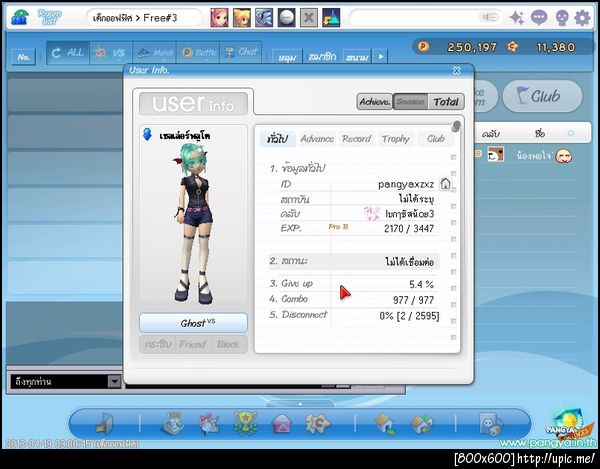Select the ALL room filter tab
The height and width of the screenshot is (469, 600).
click(x=68, y=53)
